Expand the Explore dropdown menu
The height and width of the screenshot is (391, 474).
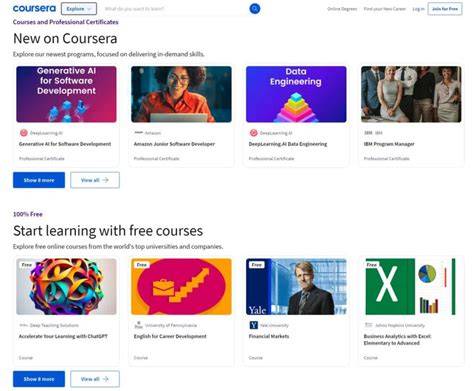79,9
